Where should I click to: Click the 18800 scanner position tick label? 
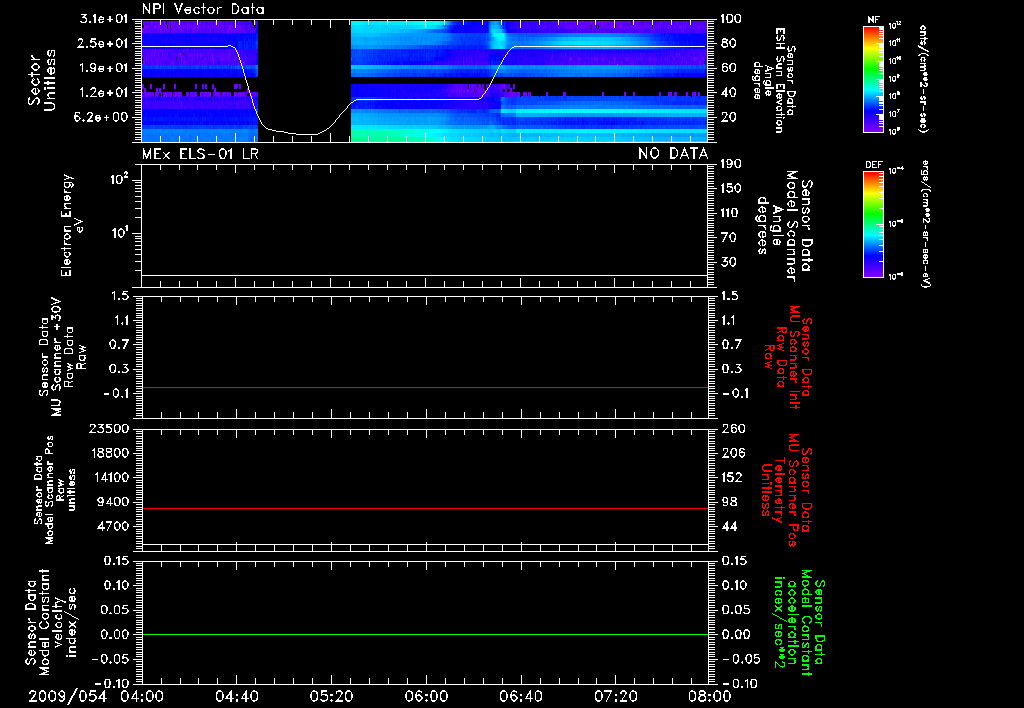point(108,453)
